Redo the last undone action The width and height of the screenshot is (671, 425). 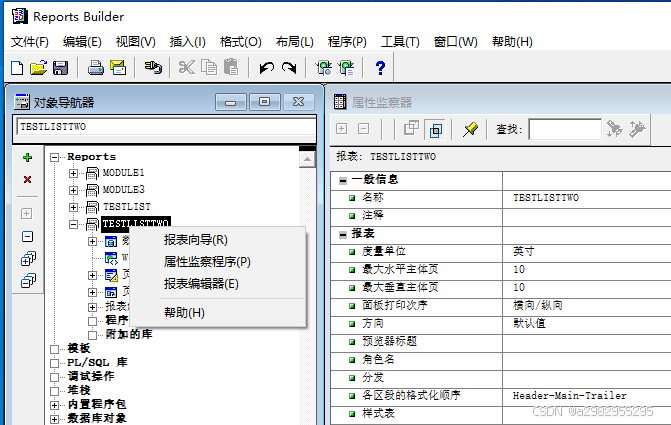click(x=289, y=68)
